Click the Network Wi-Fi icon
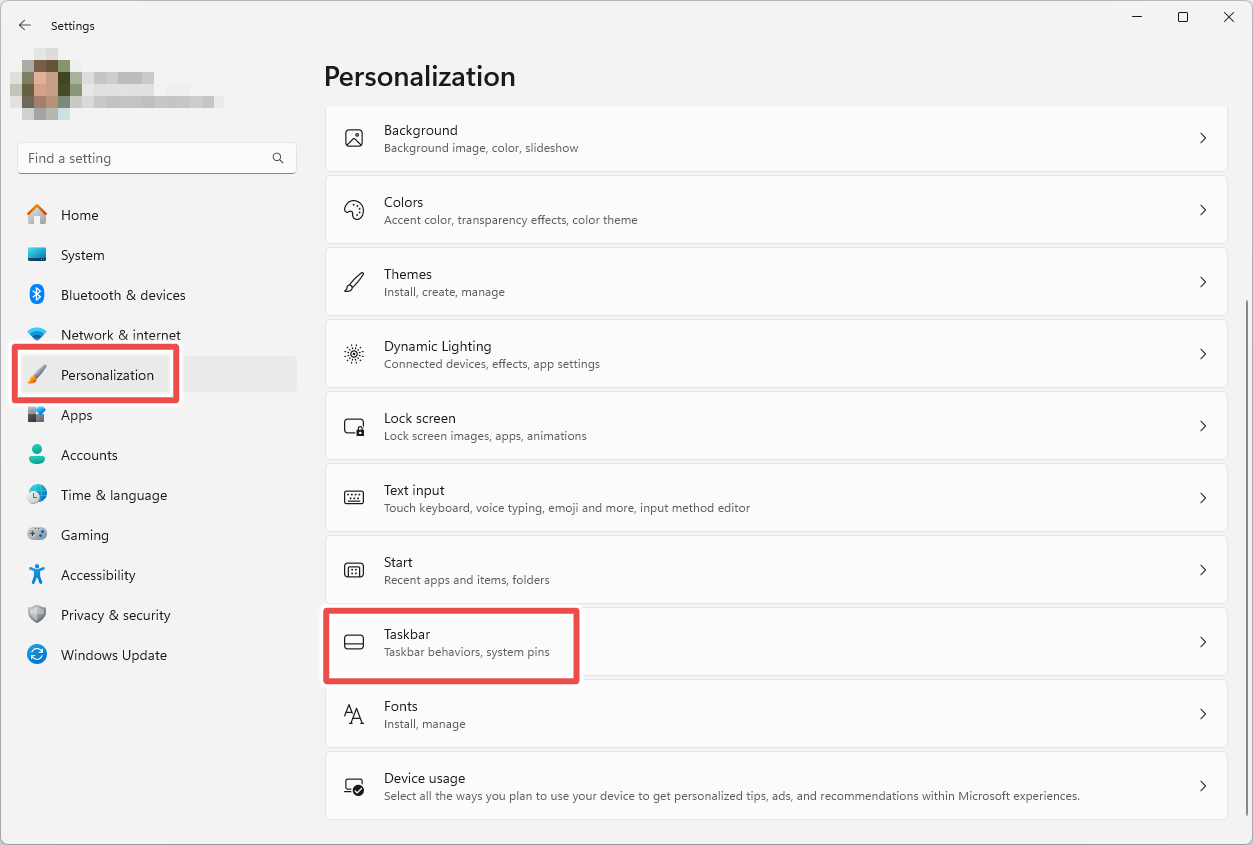Screen dimensions: 1253x845 37,334
